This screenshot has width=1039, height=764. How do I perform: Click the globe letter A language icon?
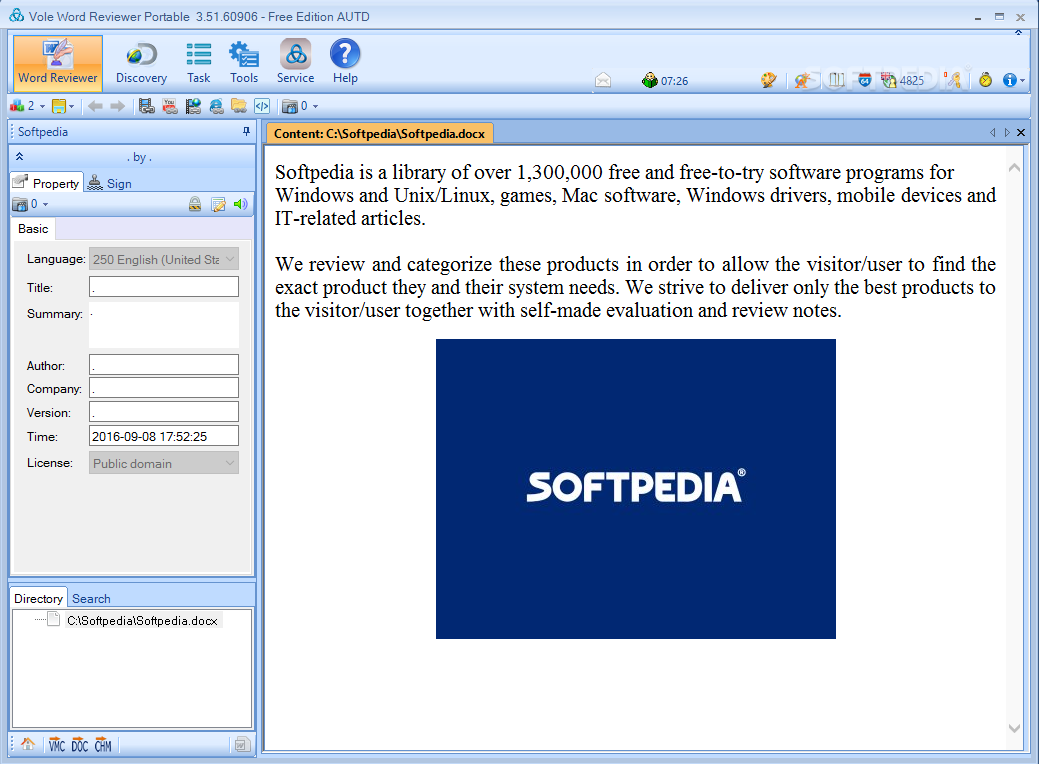coord(803,80)
